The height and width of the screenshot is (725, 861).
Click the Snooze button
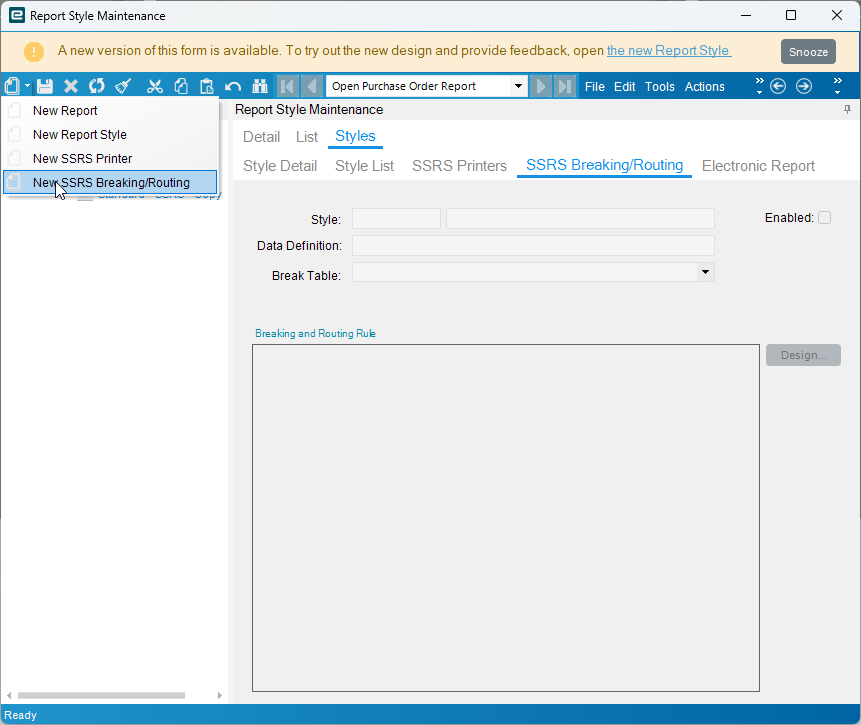point(808,51)
